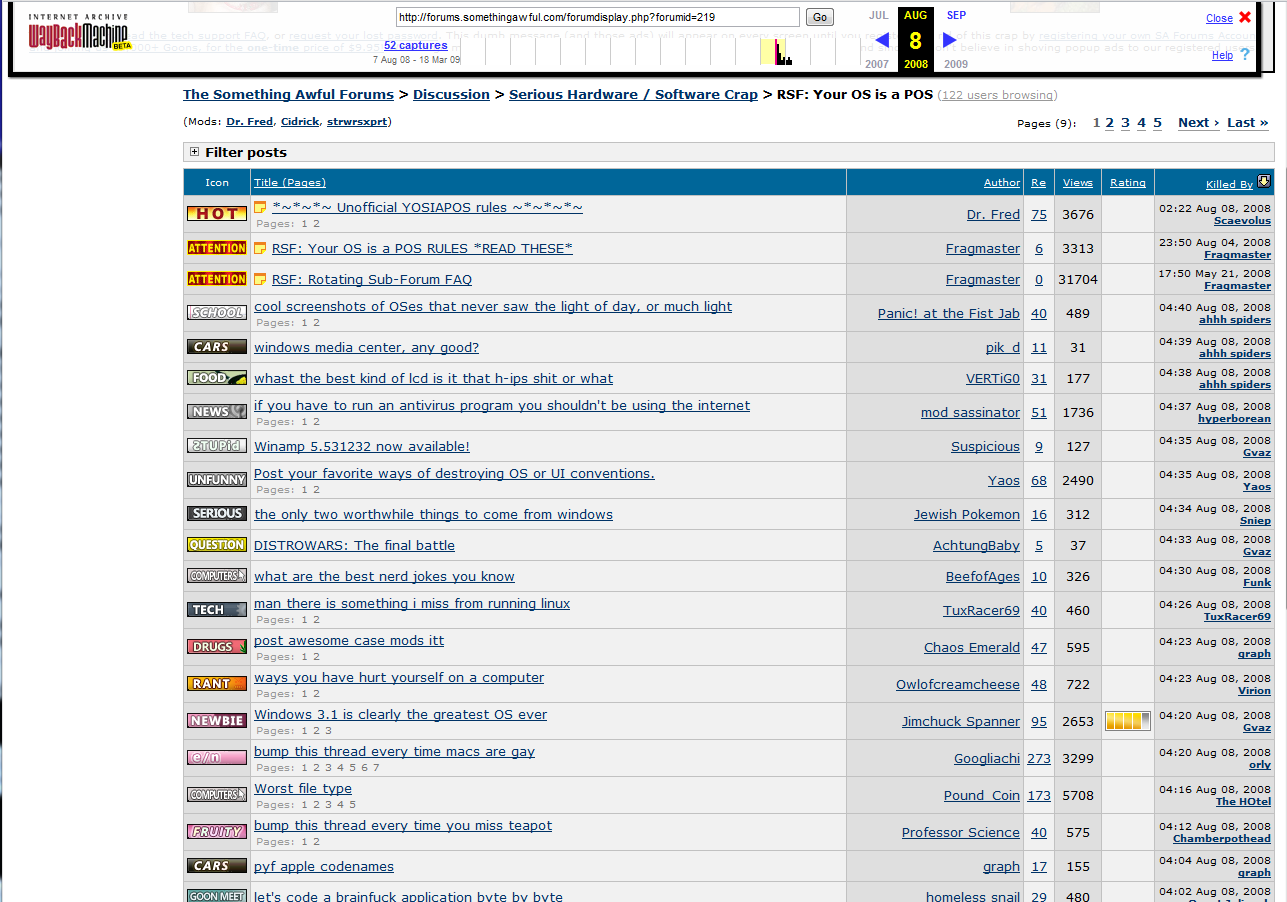
Task: Click the Close link in Wayback toolbar
Action: point(1219,18)
